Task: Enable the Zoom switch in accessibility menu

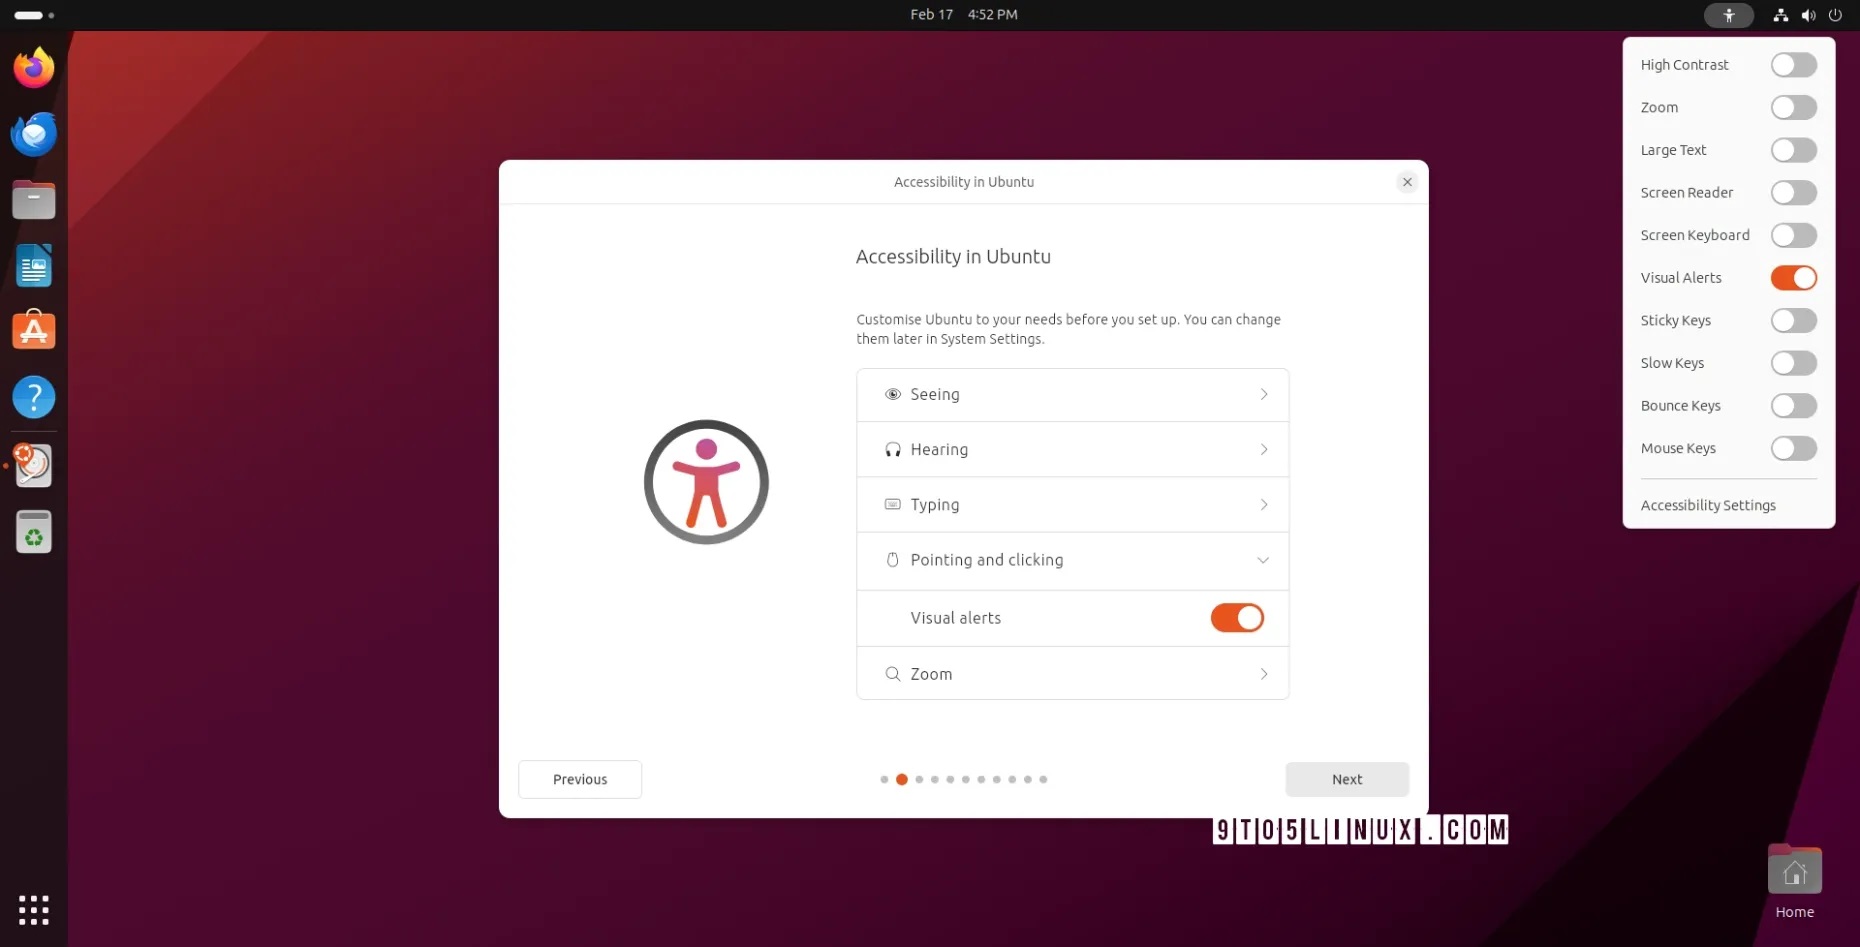Action: (x=1794, y=107)
